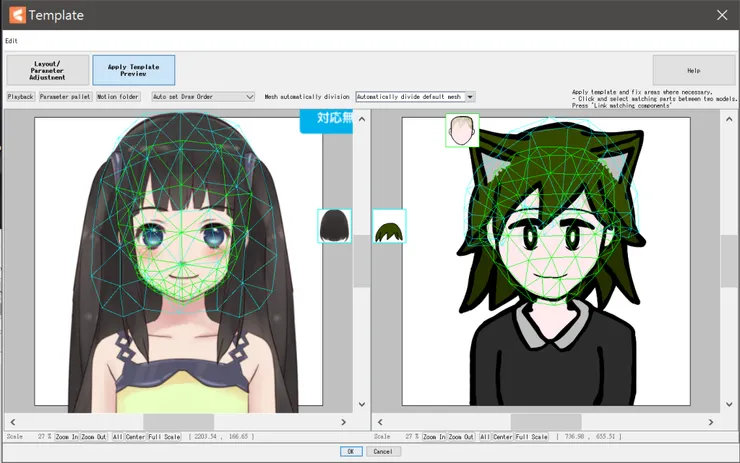Switch to Layout/Parameter Adjustment tab
Screen dimensions: 740x463
click(x=48, y=70)
